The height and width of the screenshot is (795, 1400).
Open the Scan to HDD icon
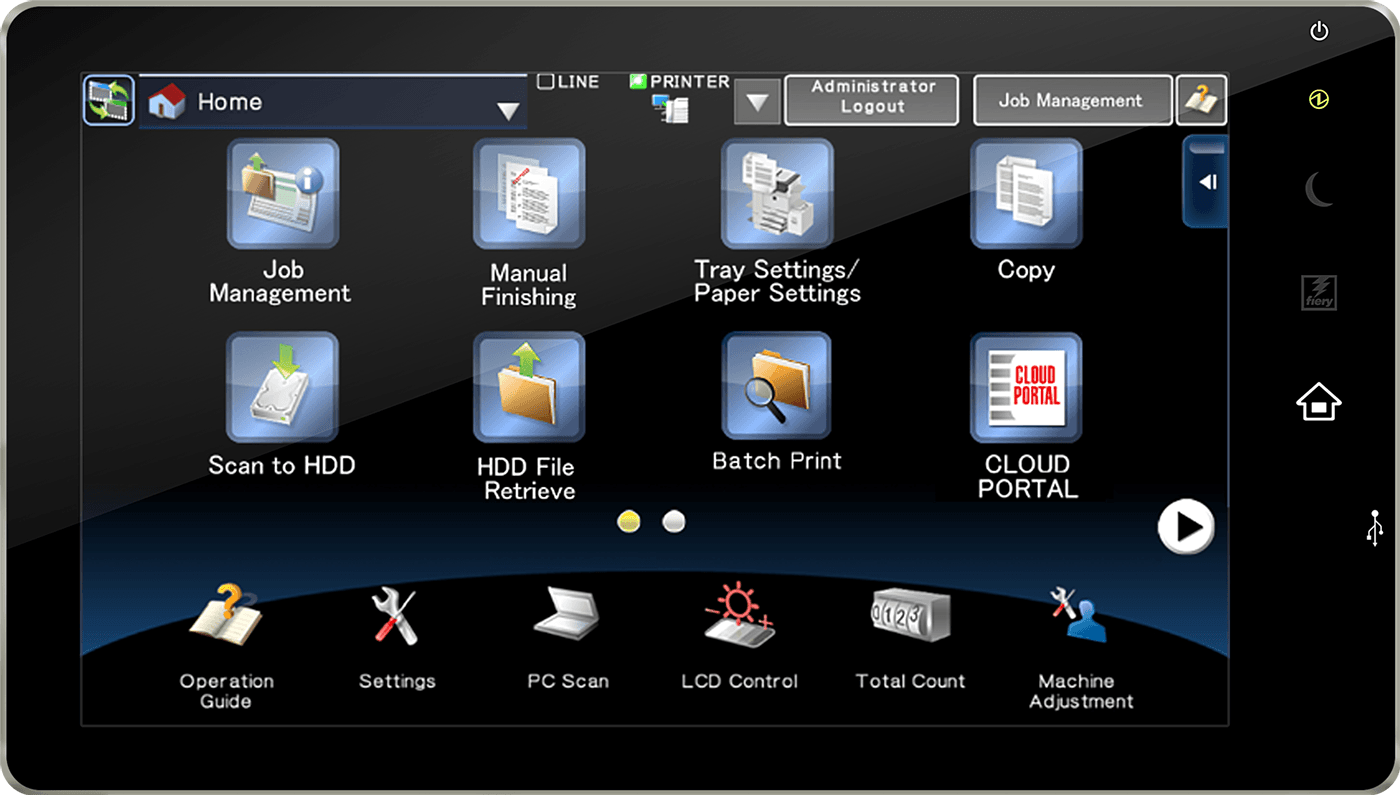(283, 388)
